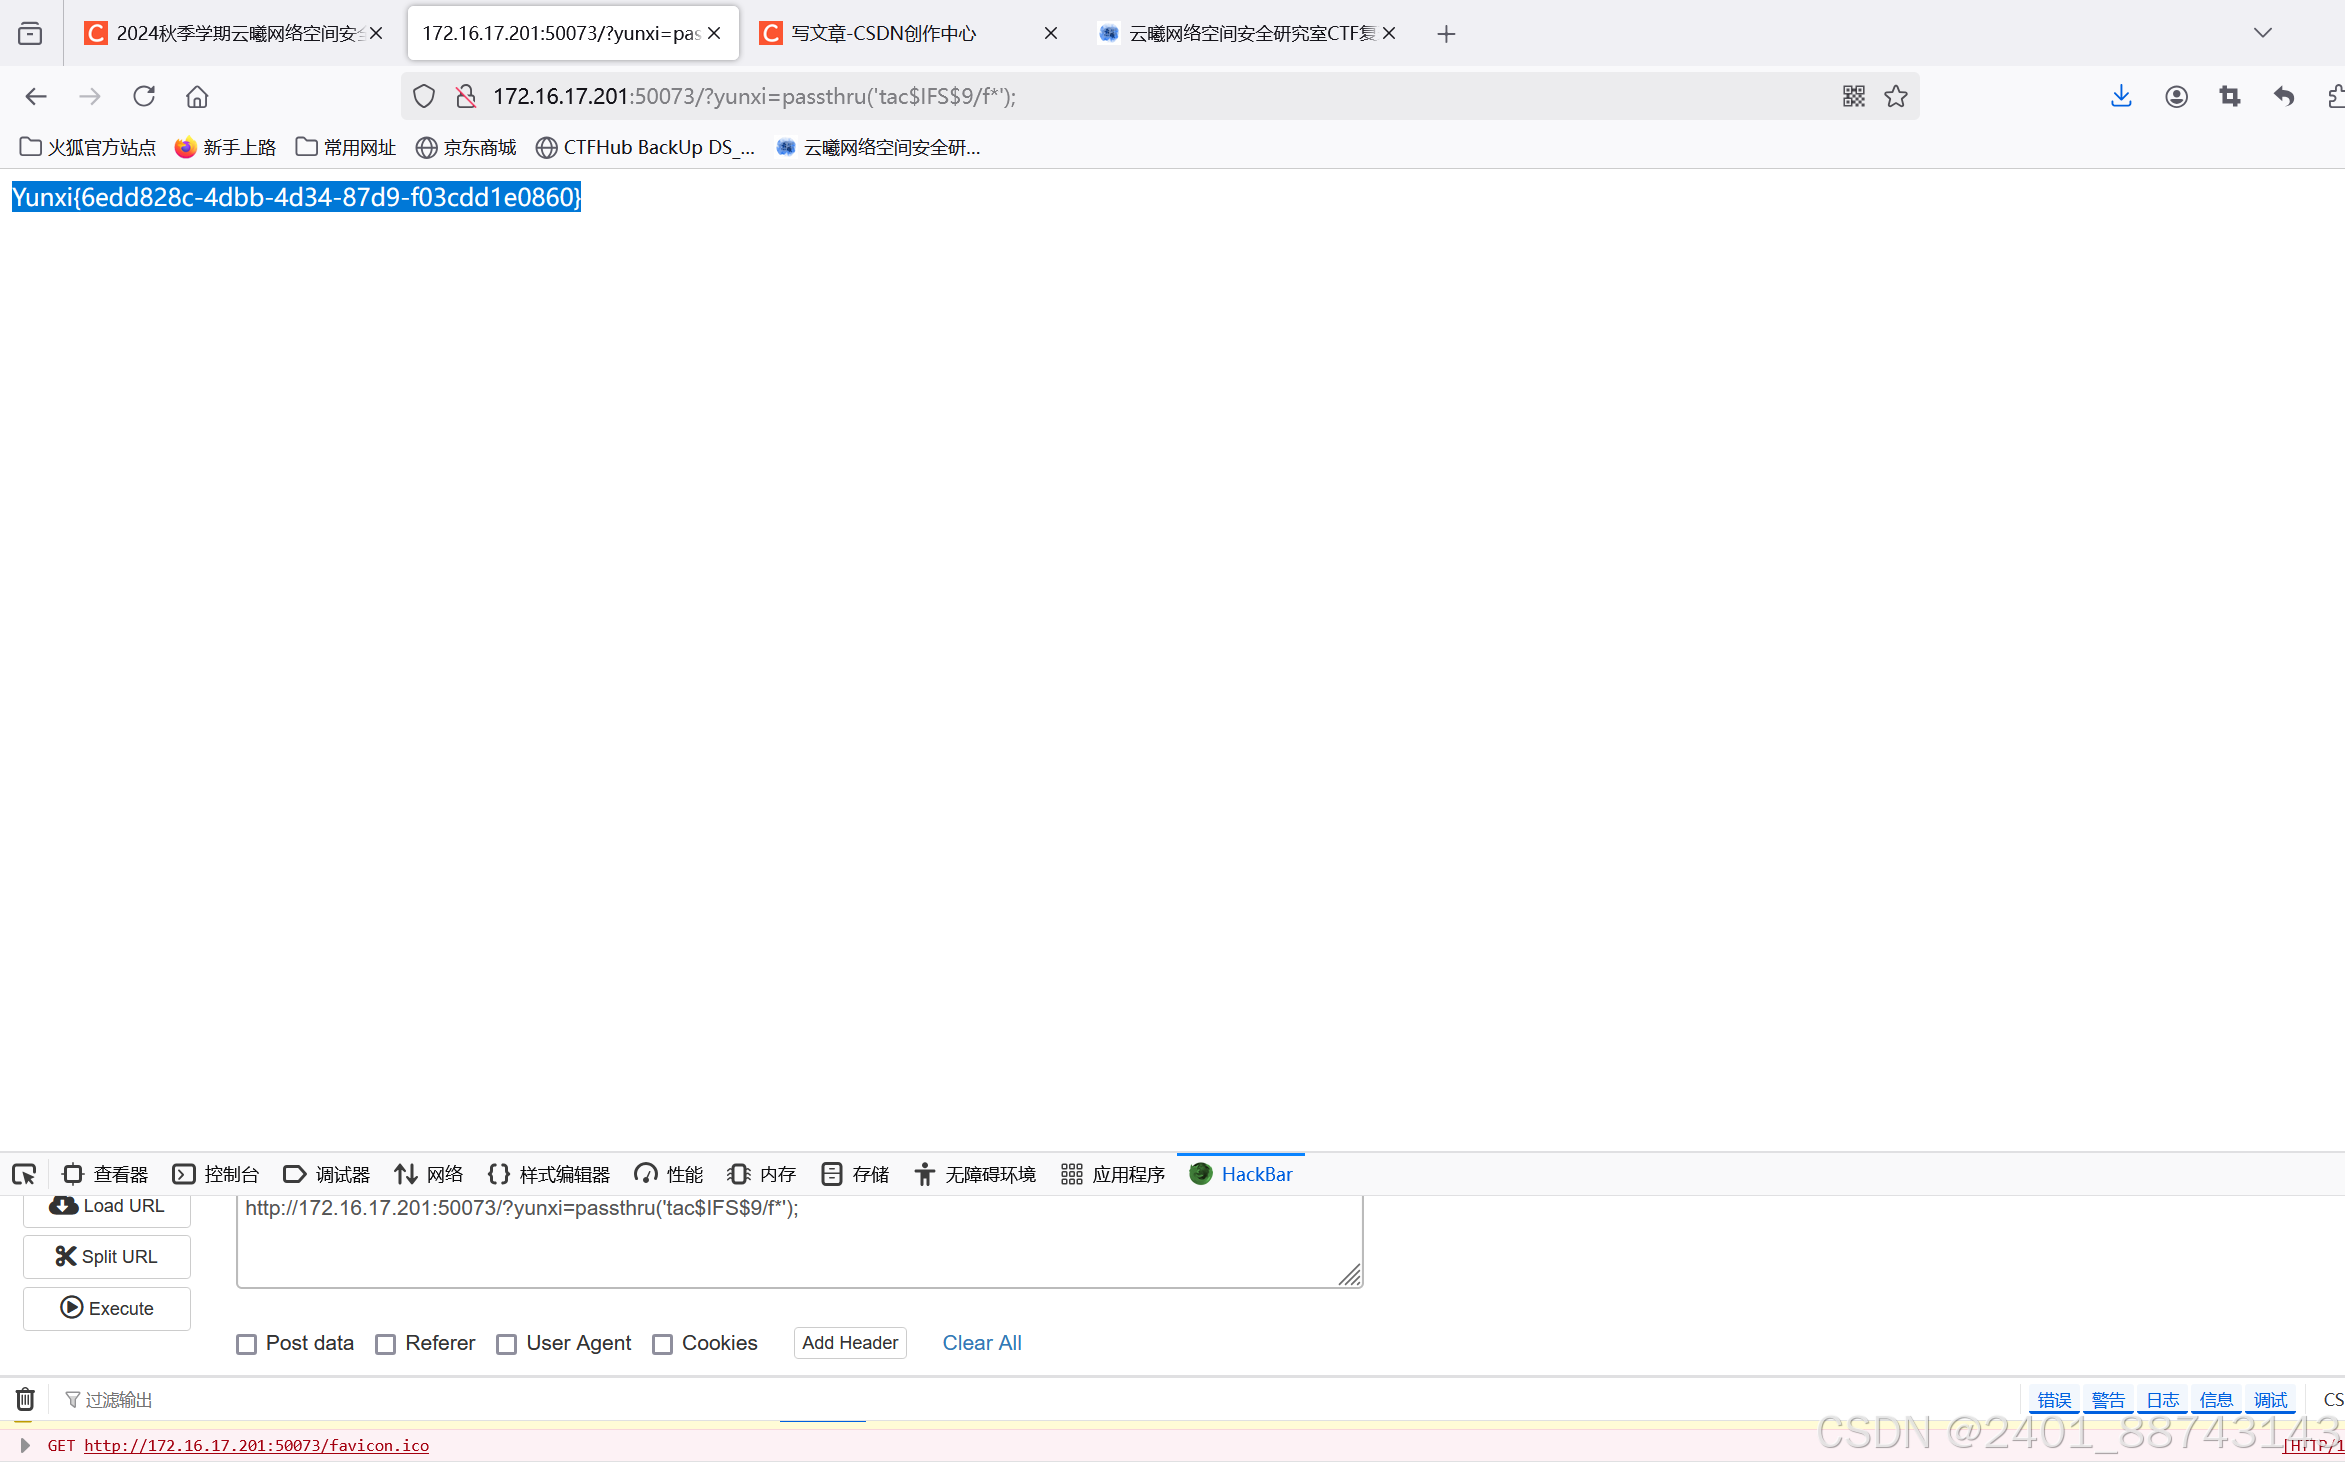Reload the current page
2345x1471 pixels.
(144, 96)
